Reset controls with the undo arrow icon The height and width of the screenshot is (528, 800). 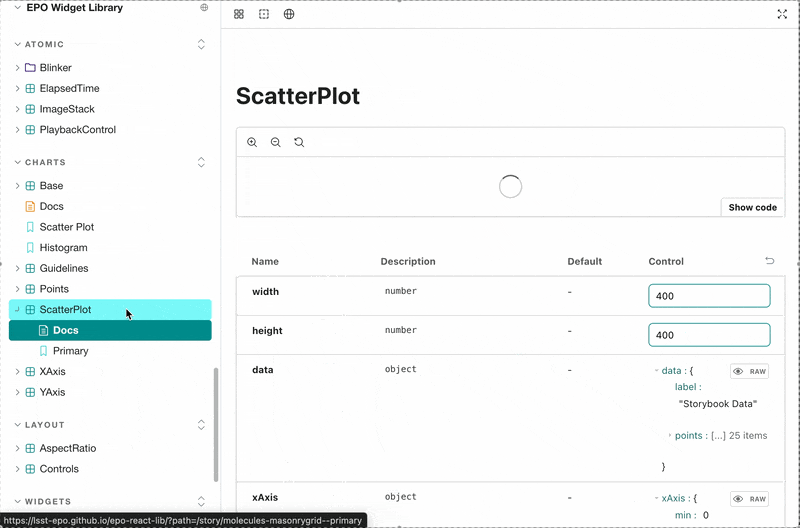click(769, 261)
